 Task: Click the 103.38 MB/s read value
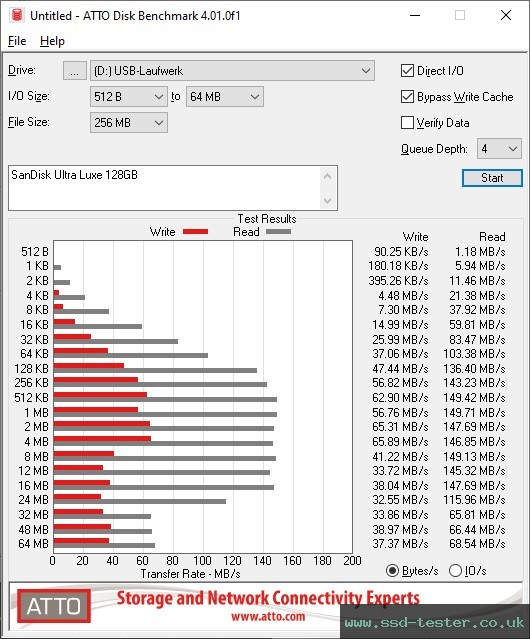474,354
